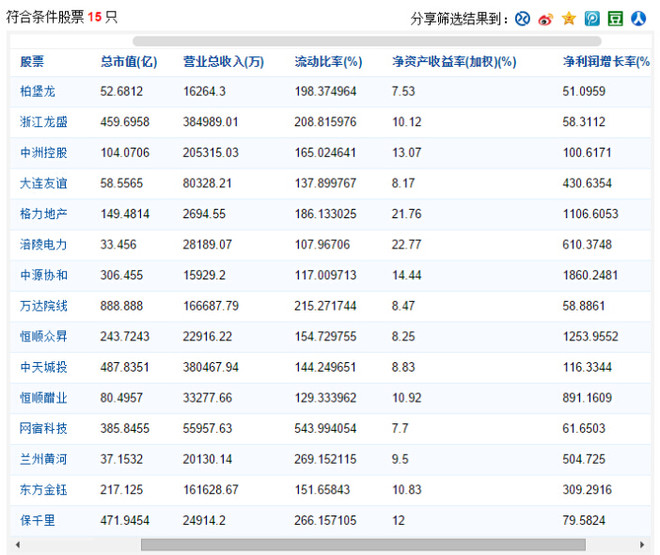Open stock 万达院线
The height and width of the screenshot is (555, 660).
pyautogui.click(x=44, y=306)
